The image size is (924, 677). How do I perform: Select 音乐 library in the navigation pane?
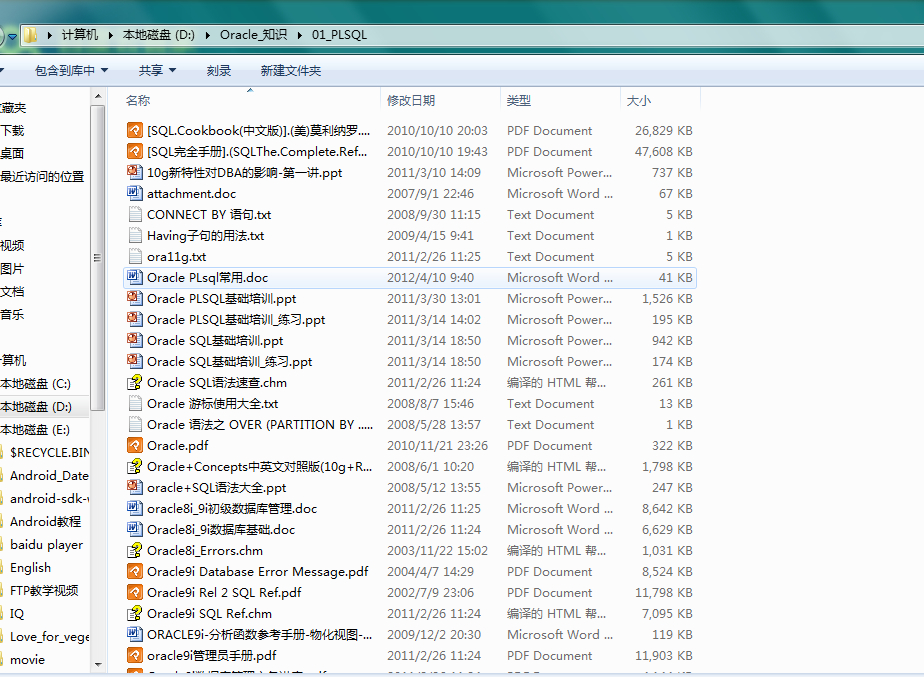pyautogui.click(x=12, y=315)
